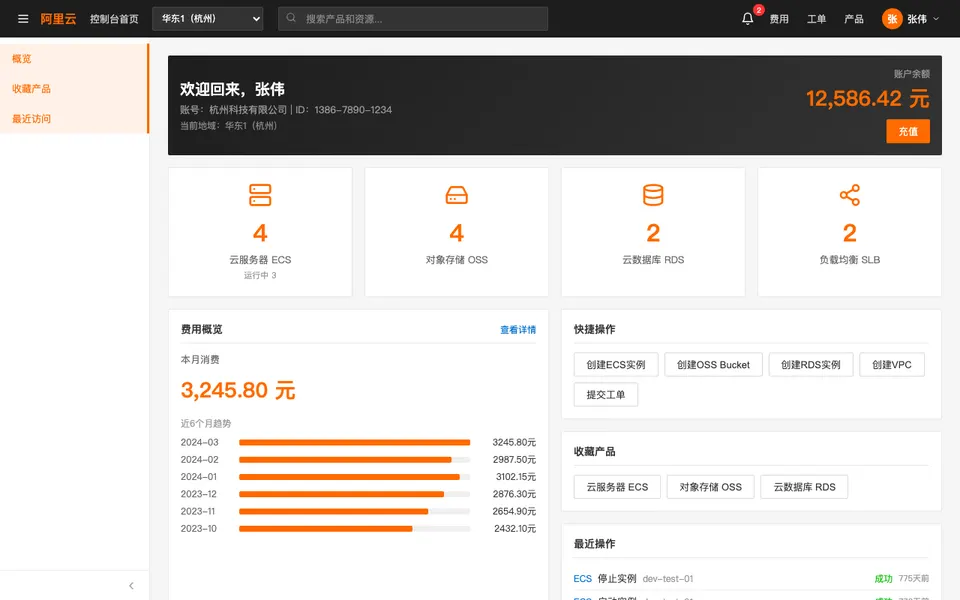The image size is (960, 600).
Task: Click the 2024-03 spending bar
Action: coord(354,442)
